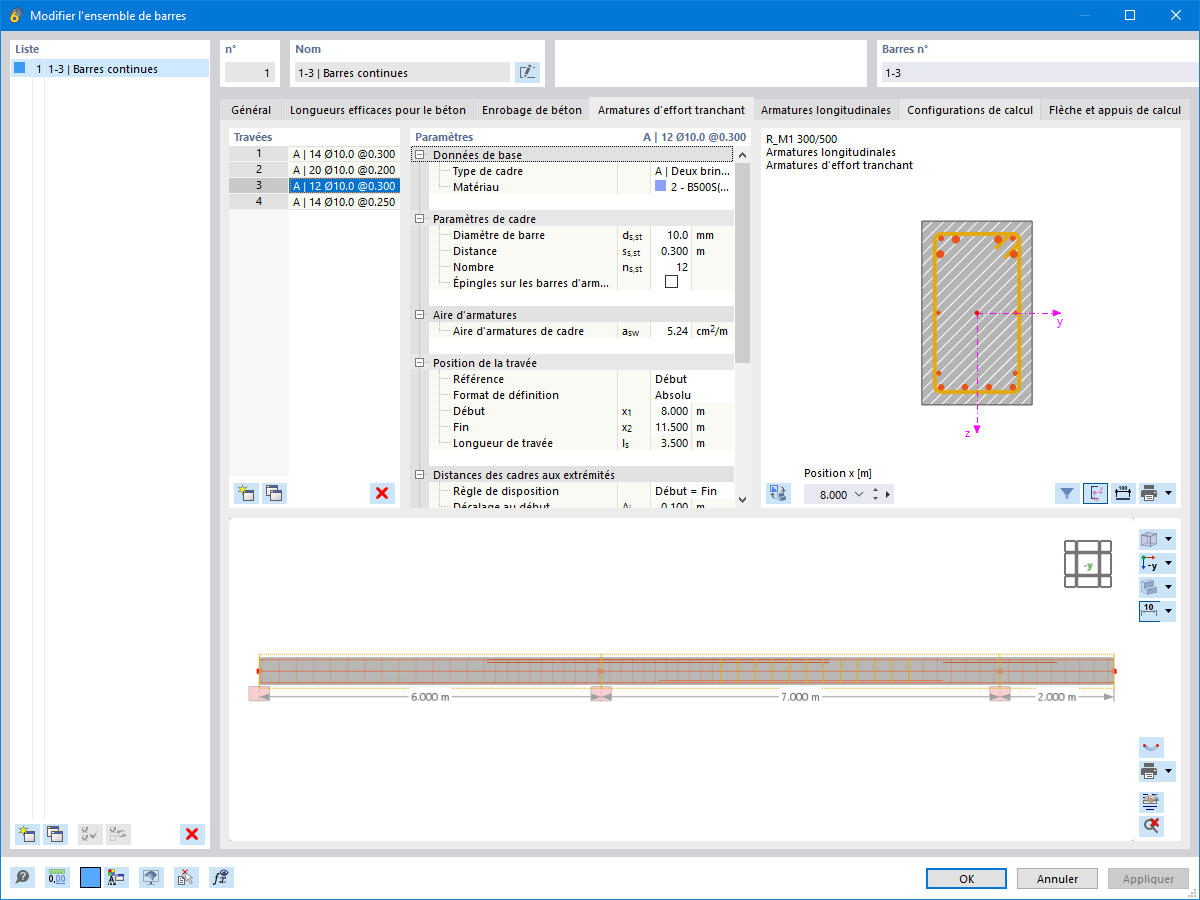Click the Type de cadre value A | Deux brin...
This screenshot has height=900, width=1200.
tap(692, 171)
